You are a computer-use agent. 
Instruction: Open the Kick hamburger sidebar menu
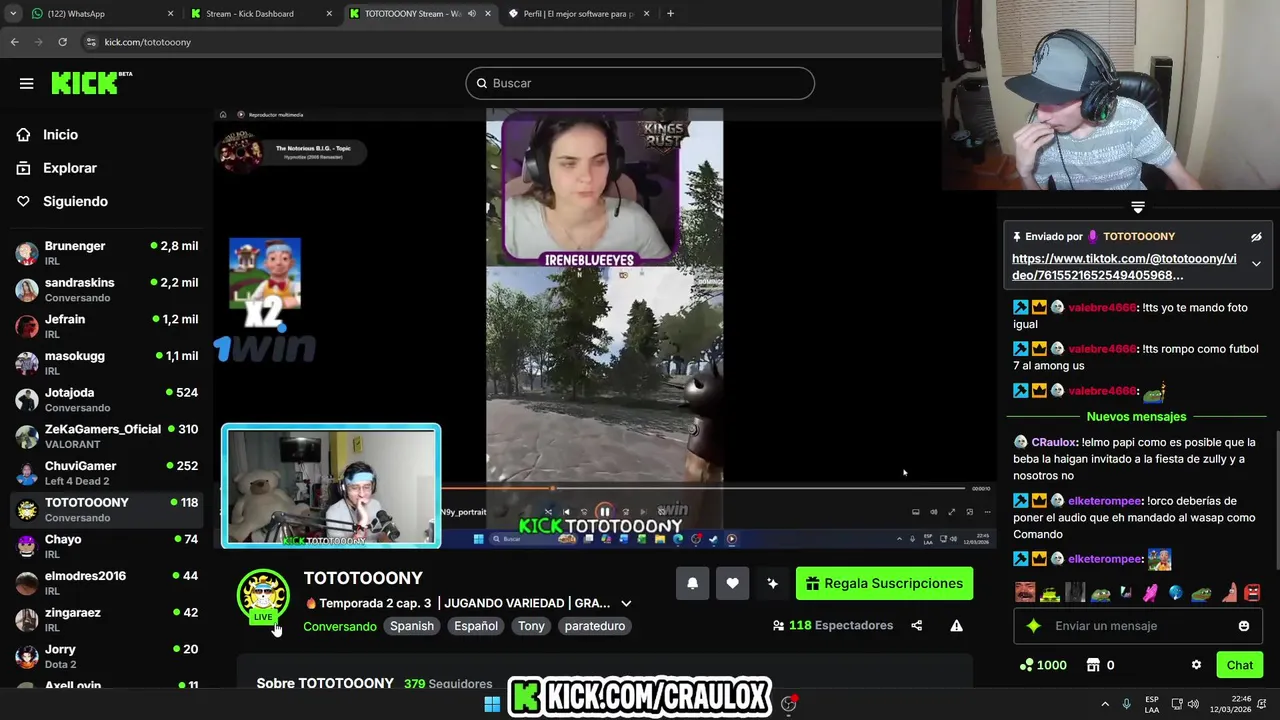coord(26,83)
